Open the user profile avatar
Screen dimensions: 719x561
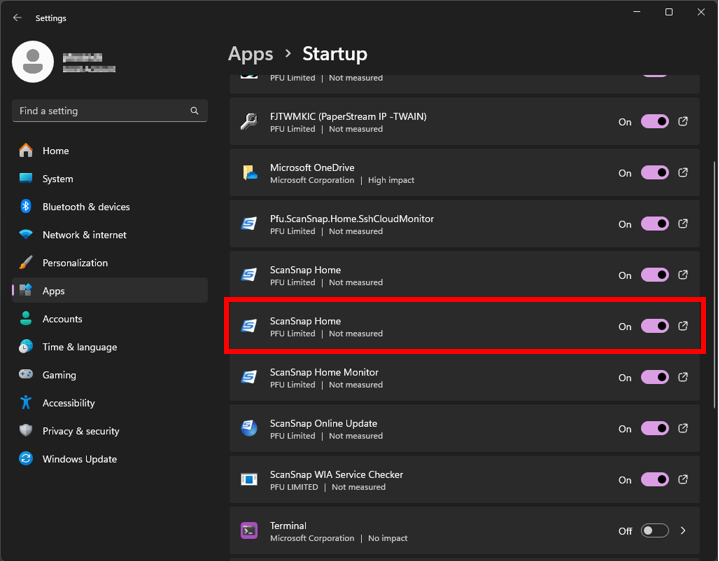[33, 62]
